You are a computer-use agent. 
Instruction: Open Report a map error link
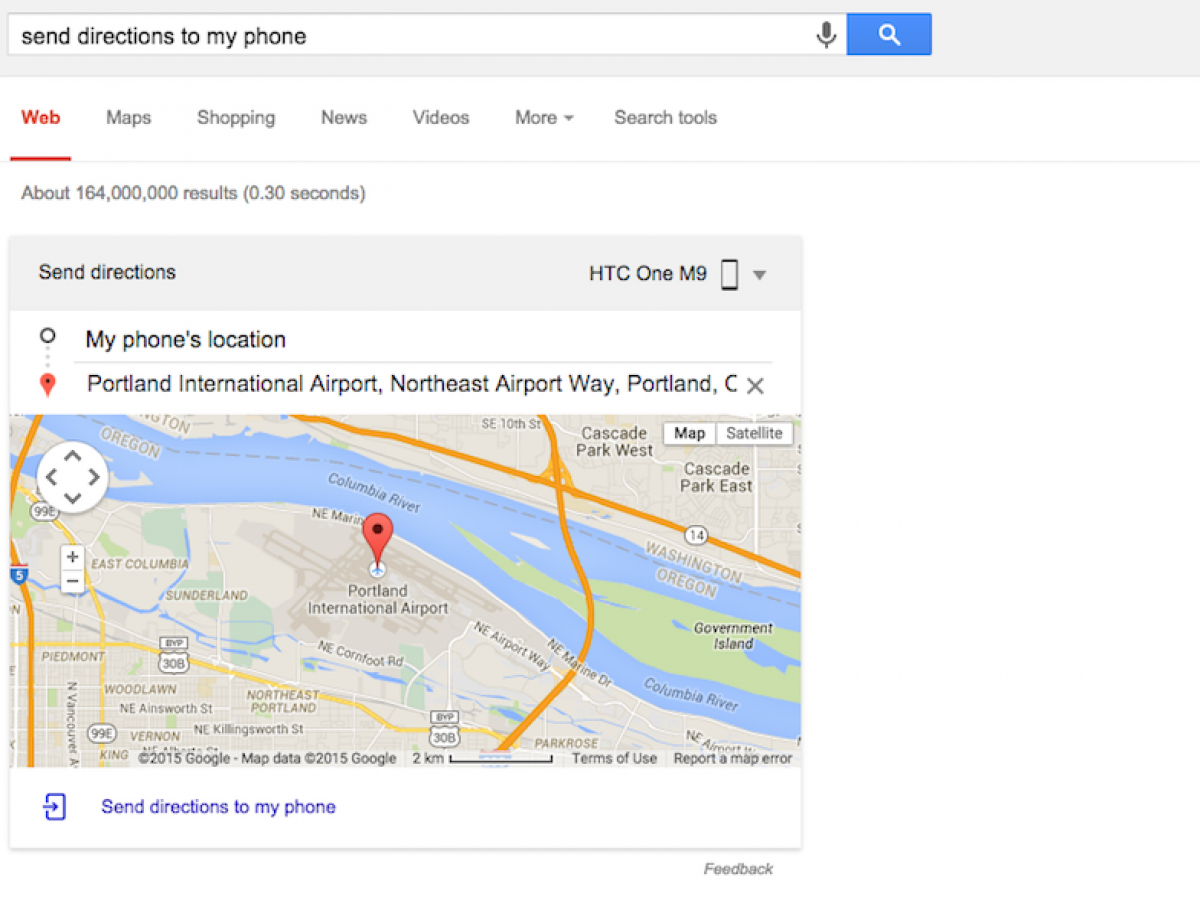pos(732,758)
